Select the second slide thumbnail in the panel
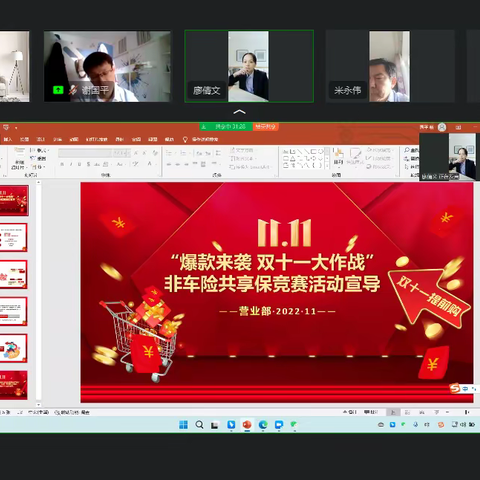 click(13, 237)
